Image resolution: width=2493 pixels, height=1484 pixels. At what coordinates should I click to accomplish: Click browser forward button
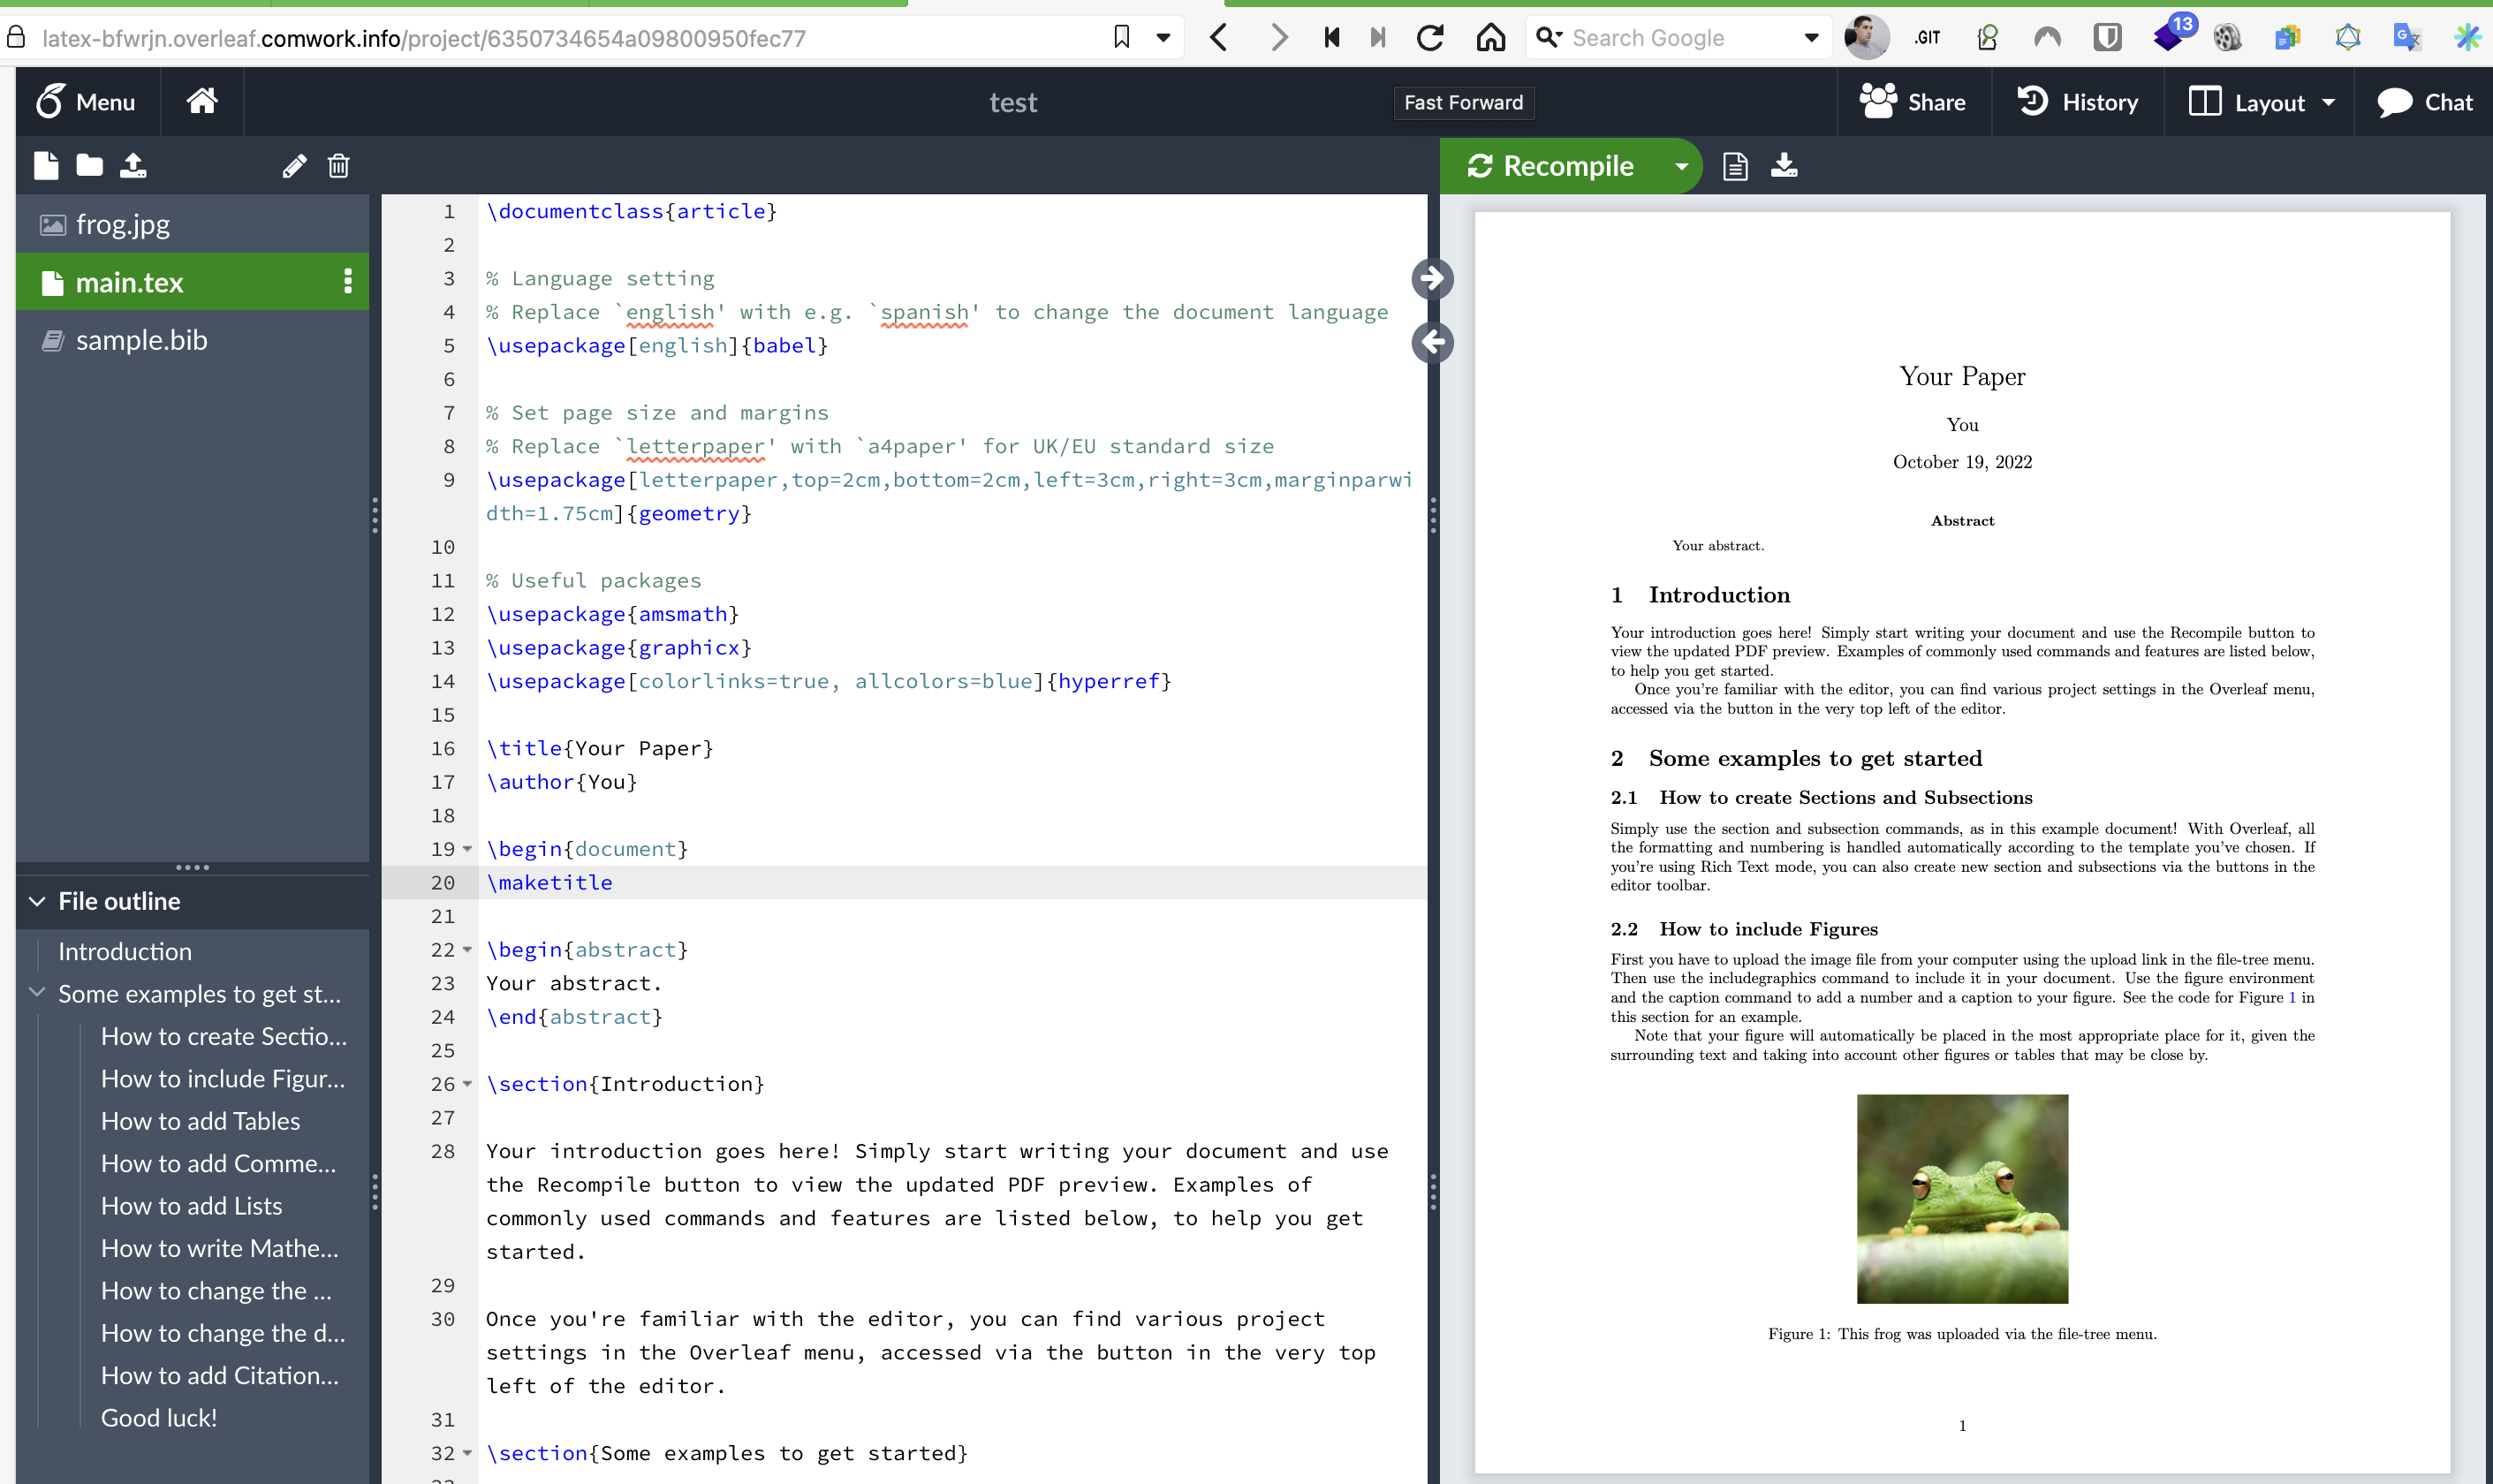point(1278,38)
